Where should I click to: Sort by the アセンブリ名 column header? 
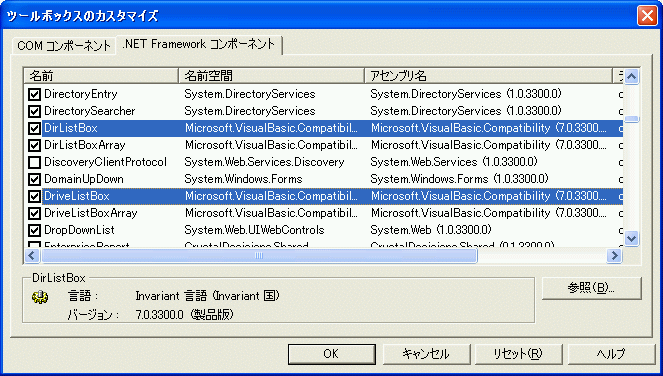coord(488,76)
